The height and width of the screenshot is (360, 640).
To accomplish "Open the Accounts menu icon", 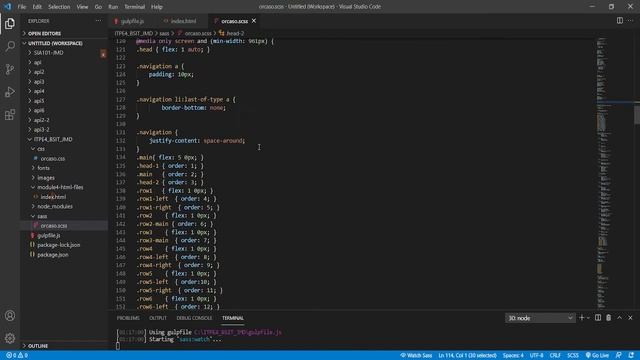I will click(10, 316).
